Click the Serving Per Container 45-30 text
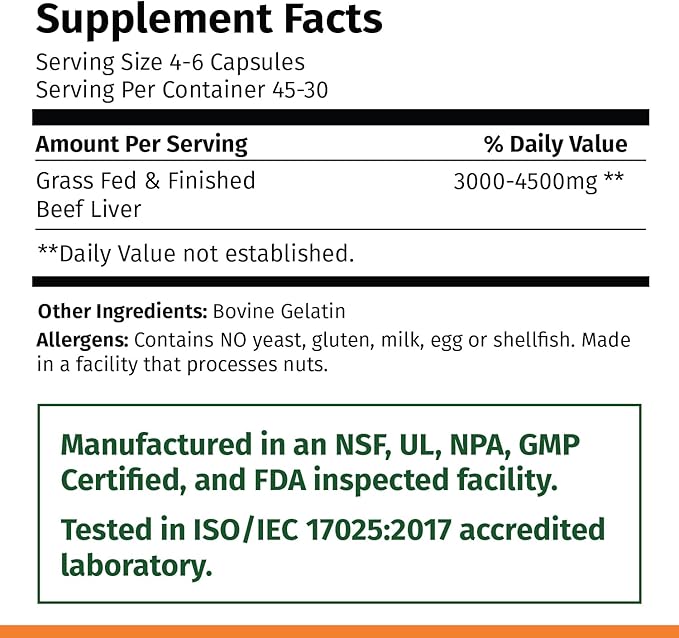Viewport: 679px width, 638px height. pos(181,88)
